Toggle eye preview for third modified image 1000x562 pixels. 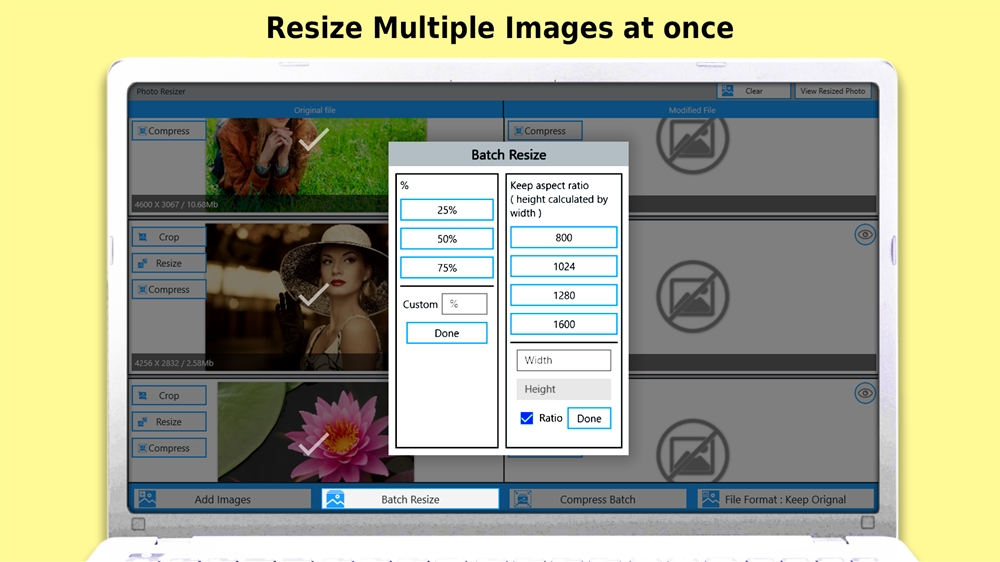click(x=865, y=393)
